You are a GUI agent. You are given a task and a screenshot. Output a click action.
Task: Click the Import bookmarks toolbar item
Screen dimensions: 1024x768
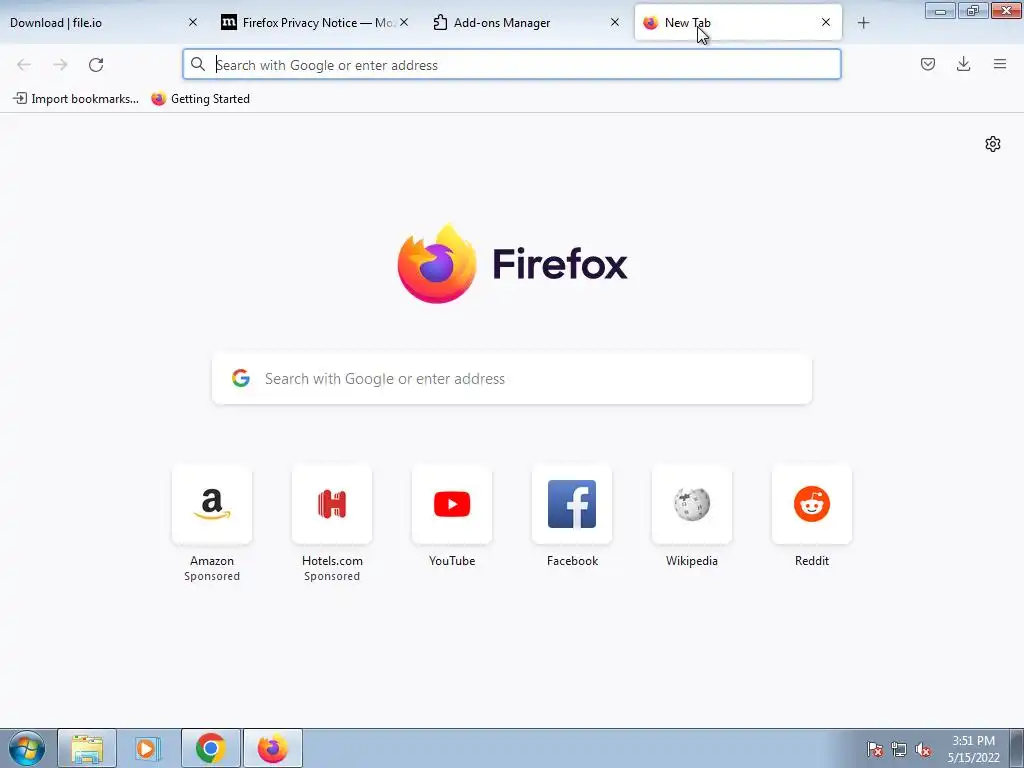(x=76, y=99)
